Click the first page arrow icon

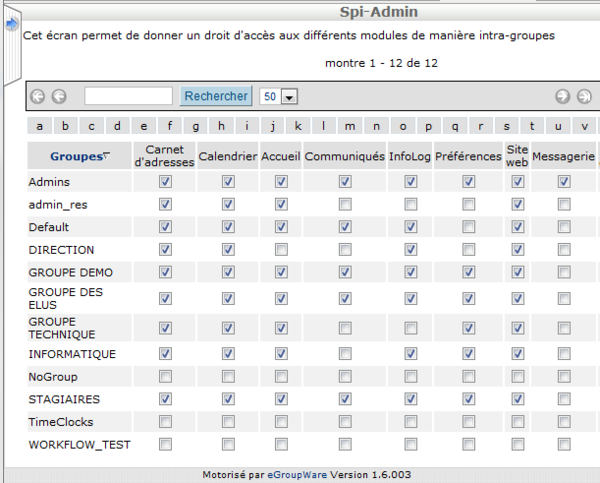tap(38, 96)
